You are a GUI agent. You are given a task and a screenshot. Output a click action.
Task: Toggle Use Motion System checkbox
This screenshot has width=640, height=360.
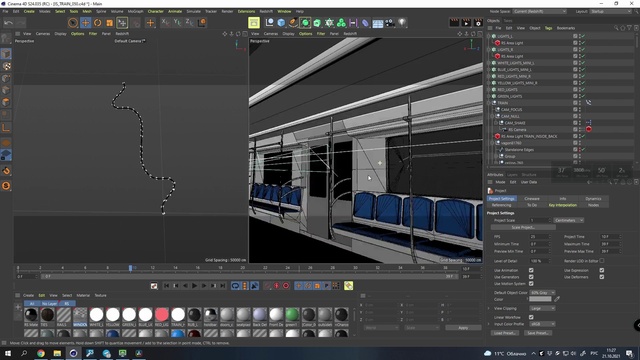[x=531, y=283]
